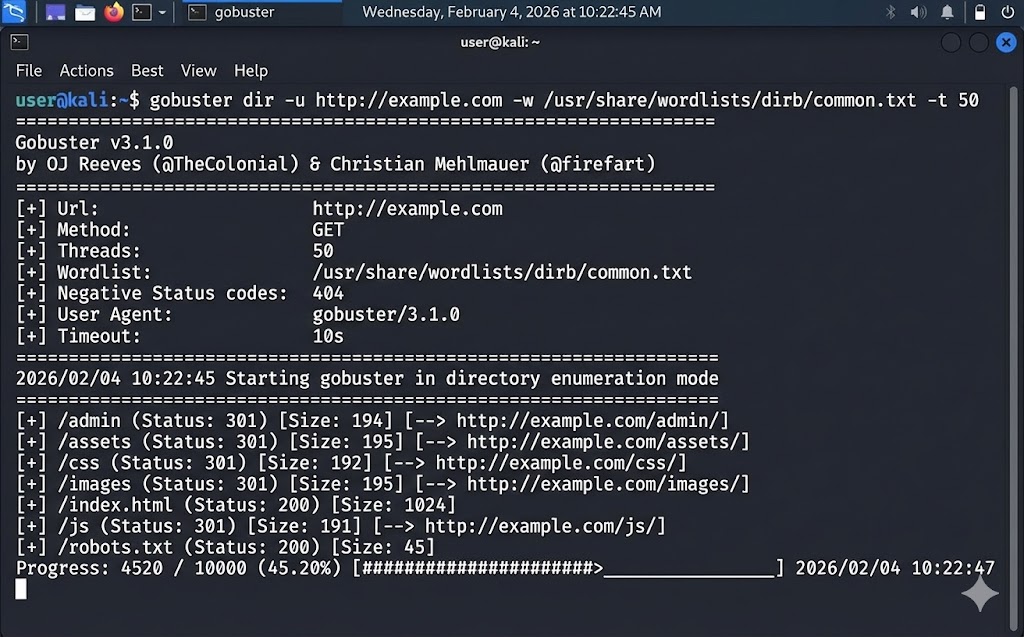1024x637 pixels.
Task: Click the date and time clock
Action: point(511,13)
